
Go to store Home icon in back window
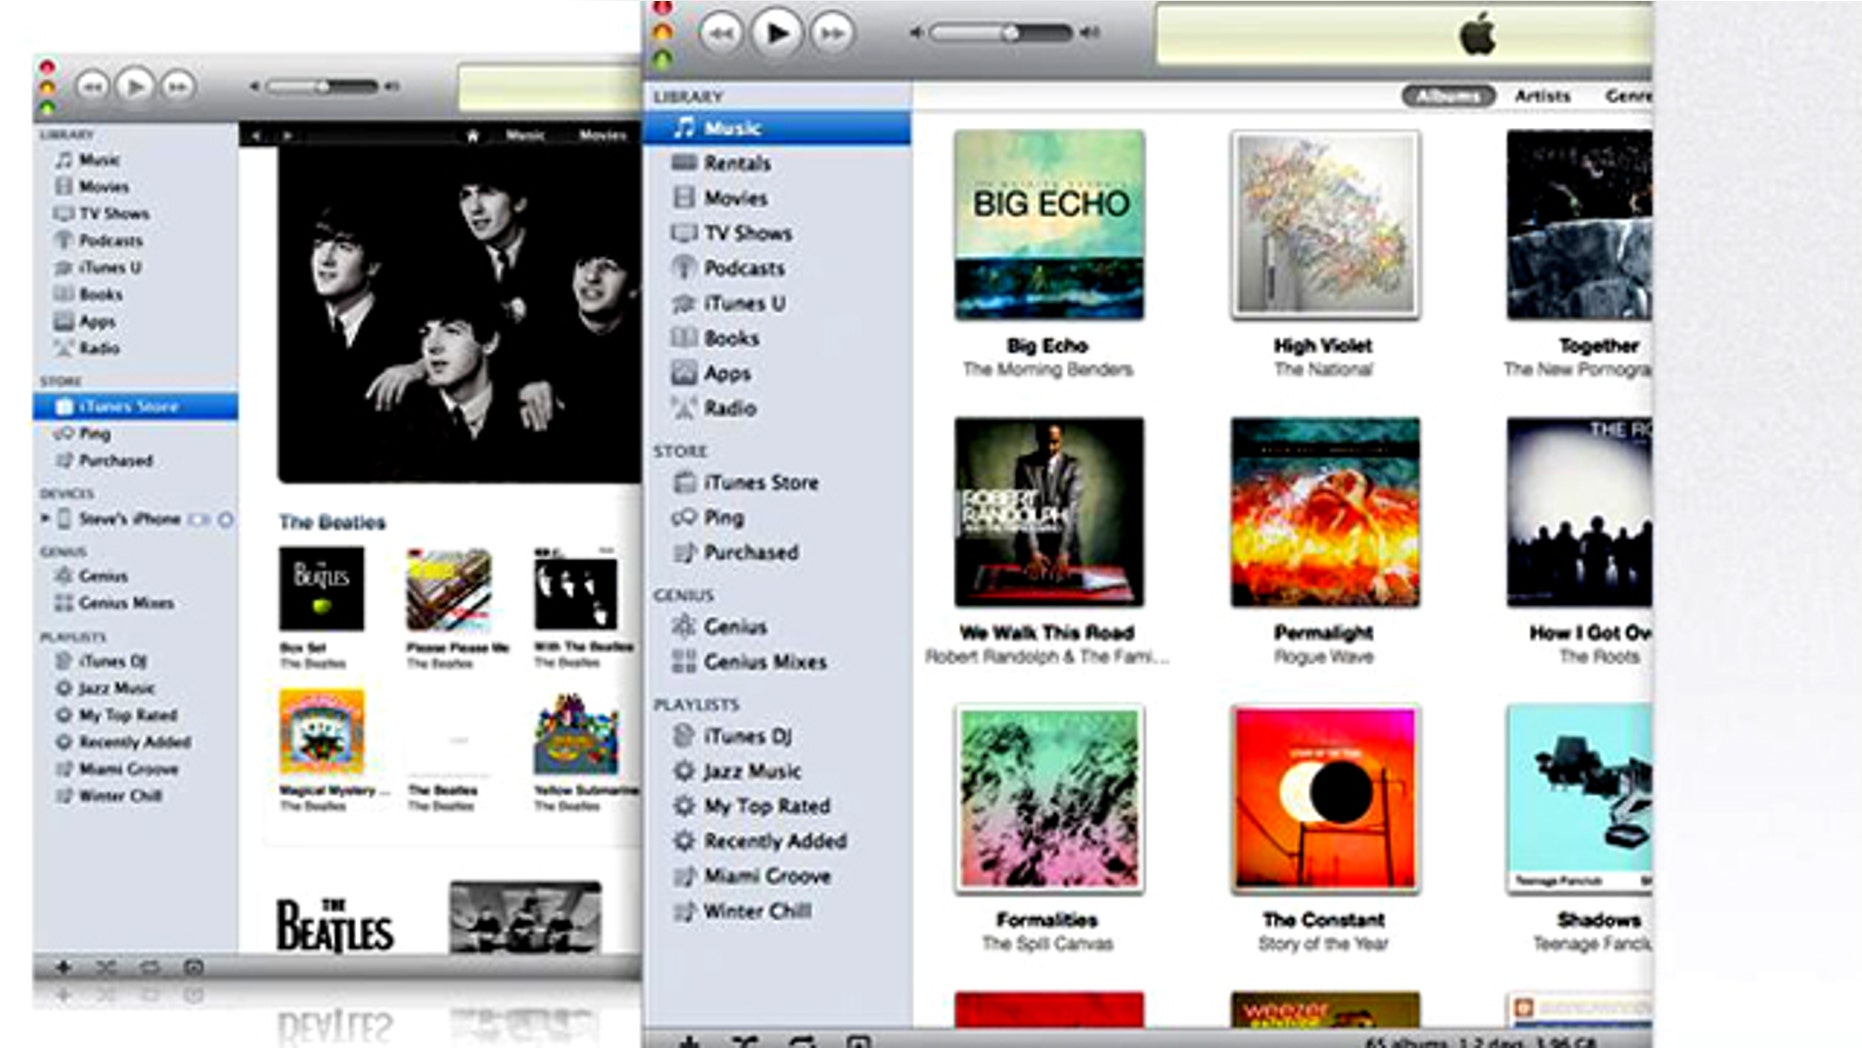[472, 135]
